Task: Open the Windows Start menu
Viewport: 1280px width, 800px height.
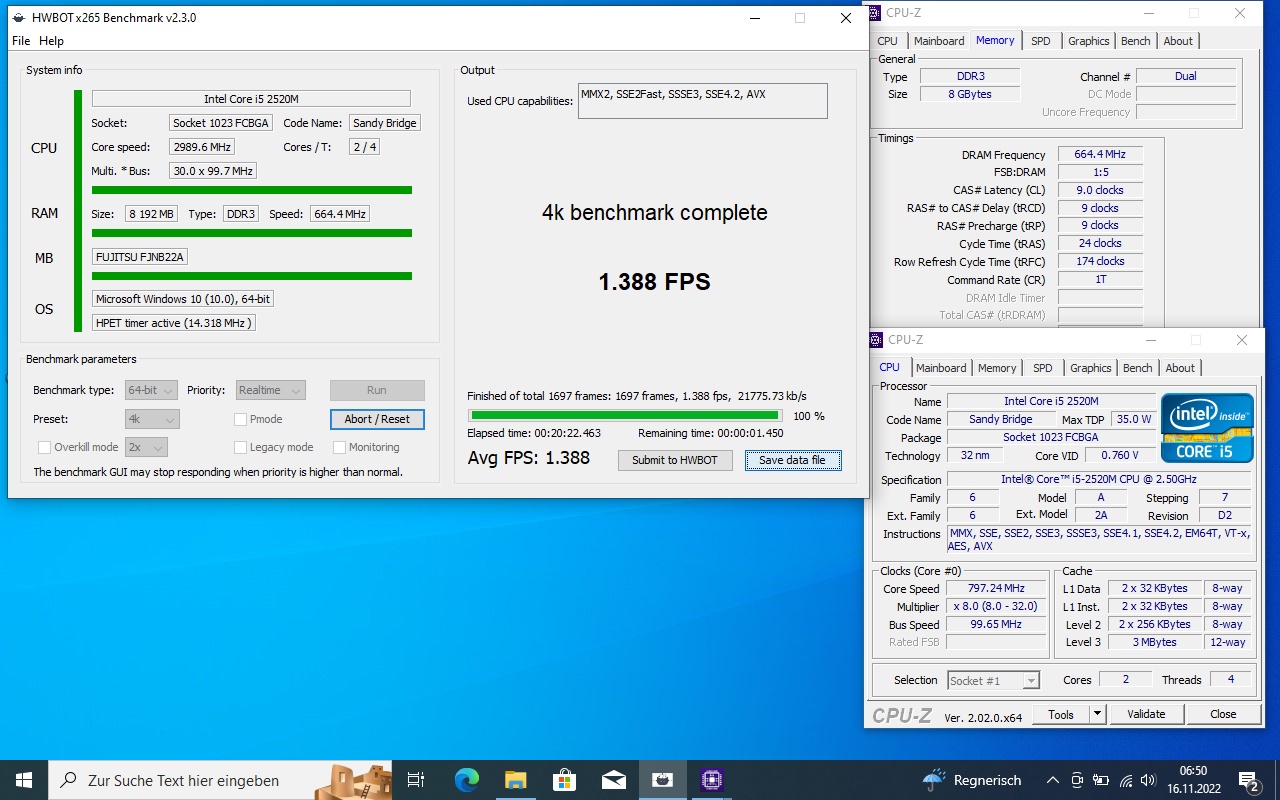Action: click(x=24, y=780)
